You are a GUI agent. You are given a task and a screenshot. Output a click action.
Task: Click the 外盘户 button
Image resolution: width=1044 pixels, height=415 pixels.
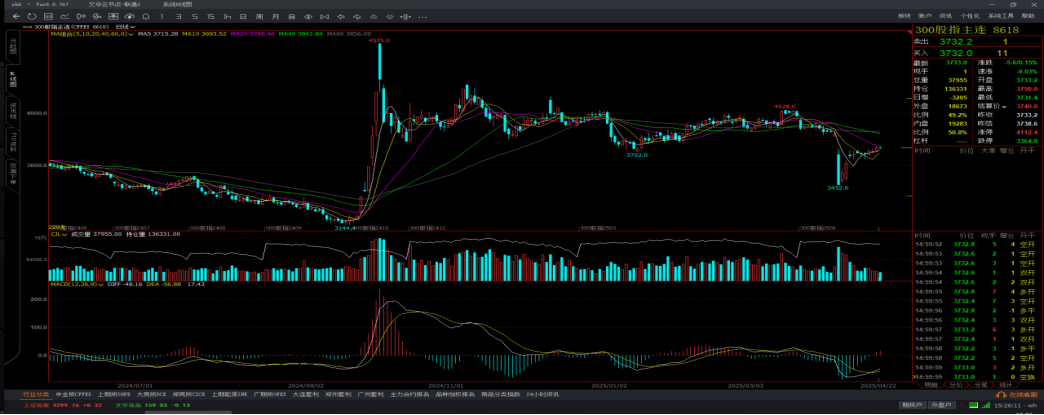[940, 406]
